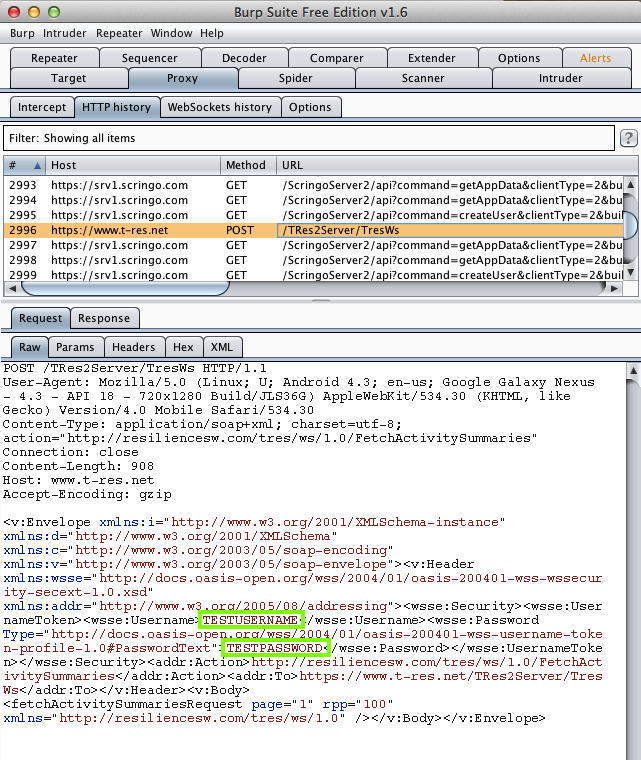Switch to the Repeater tab
Image resolution: width=641 pixels, height=760 pixels.
[x=54, y=58]
